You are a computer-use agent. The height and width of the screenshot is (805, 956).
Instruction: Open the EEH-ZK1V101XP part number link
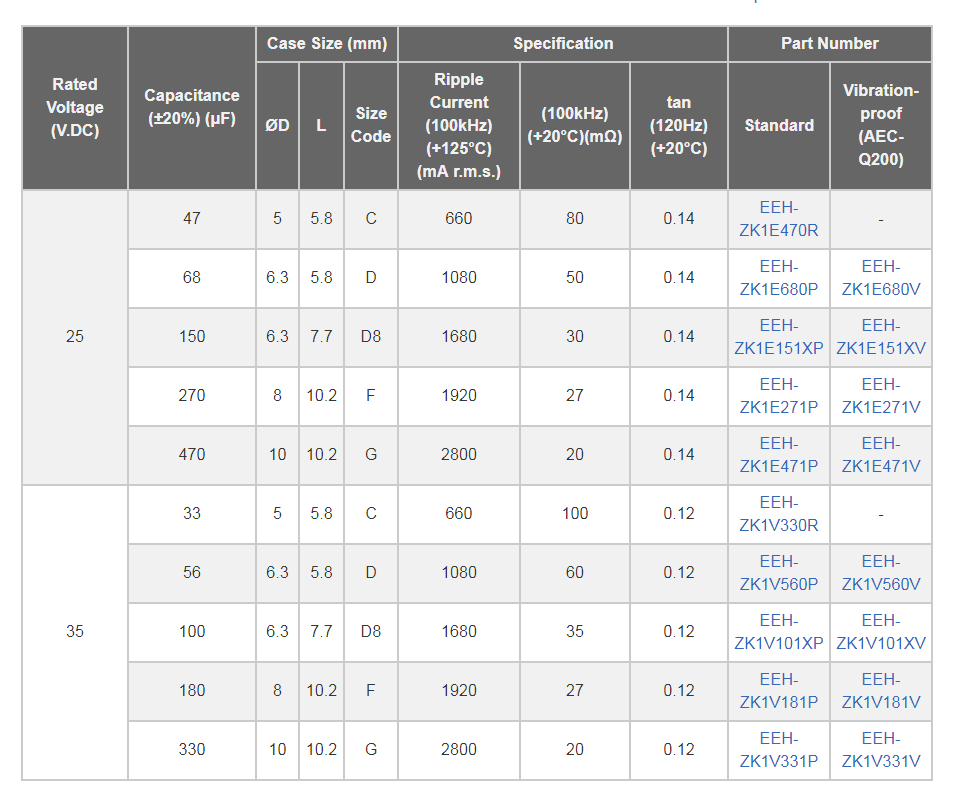pos(778,632)
